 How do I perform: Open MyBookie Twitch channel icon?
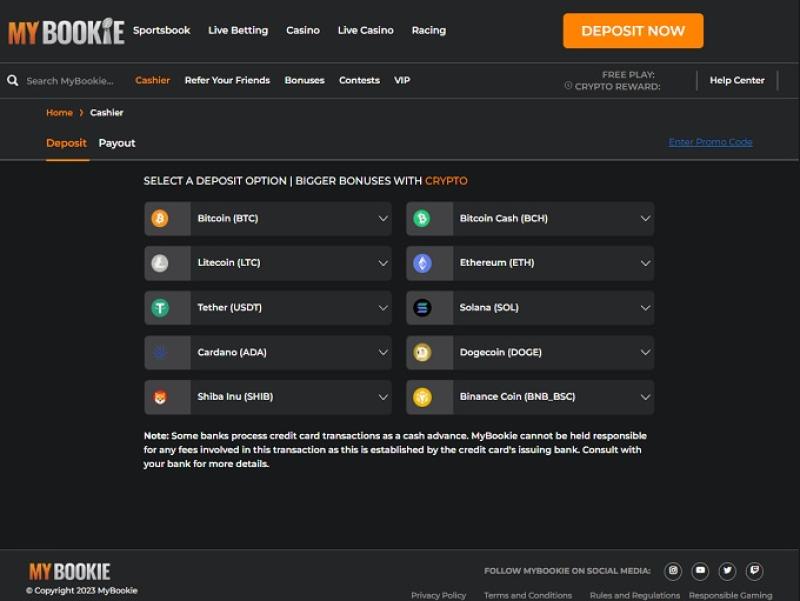tap(754, 571)
